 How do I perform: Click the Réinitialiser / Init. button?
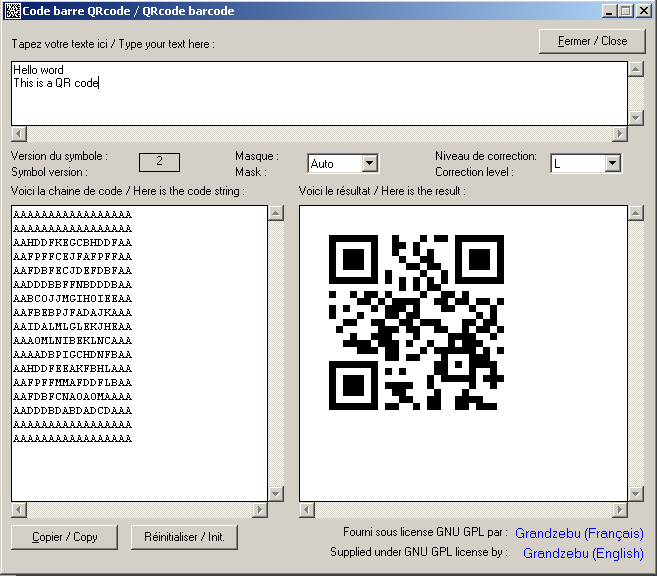(184, 537)
